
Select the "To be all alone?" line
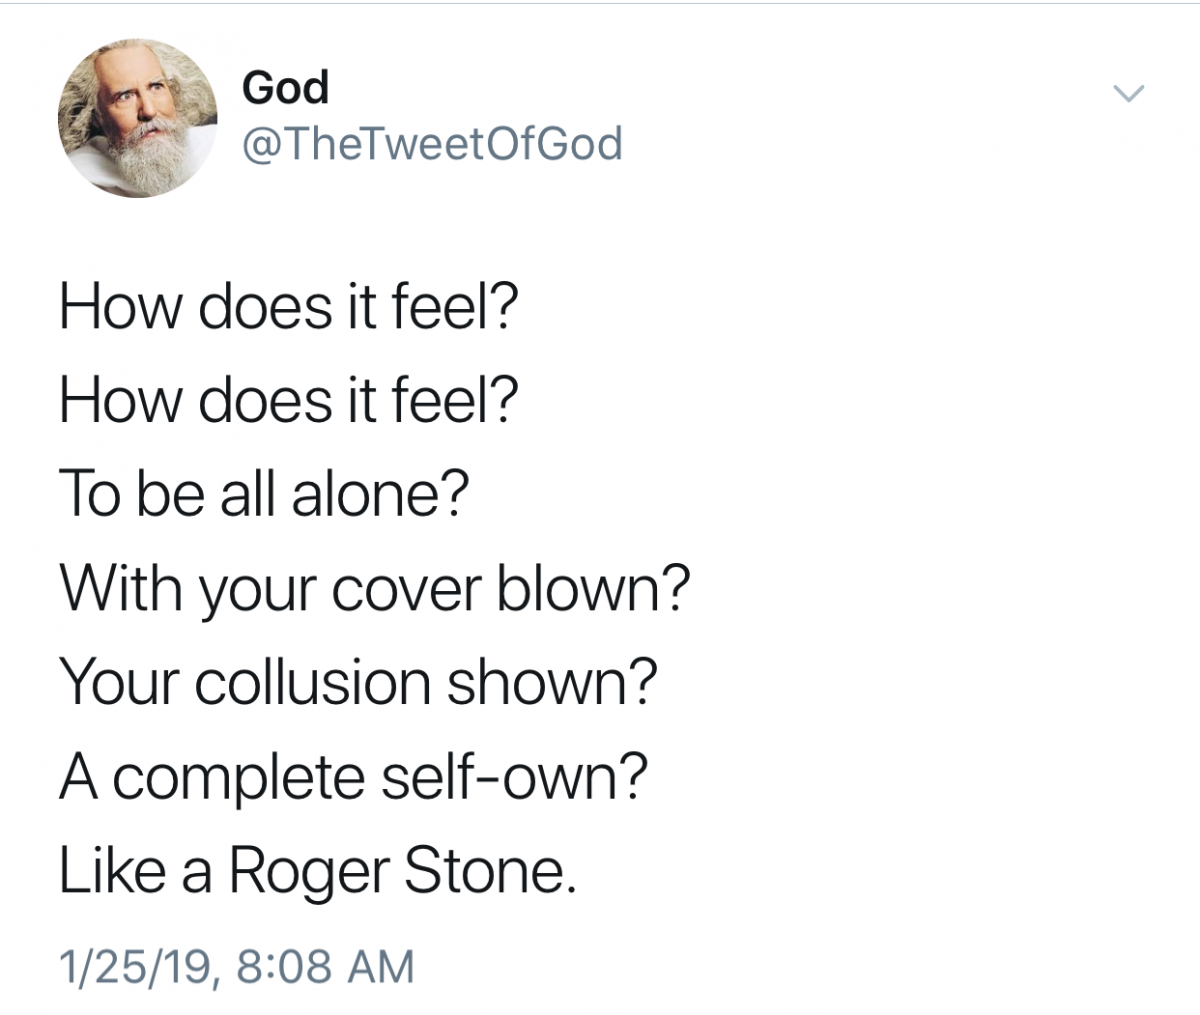pyautogui.click(x=262, y=495)
